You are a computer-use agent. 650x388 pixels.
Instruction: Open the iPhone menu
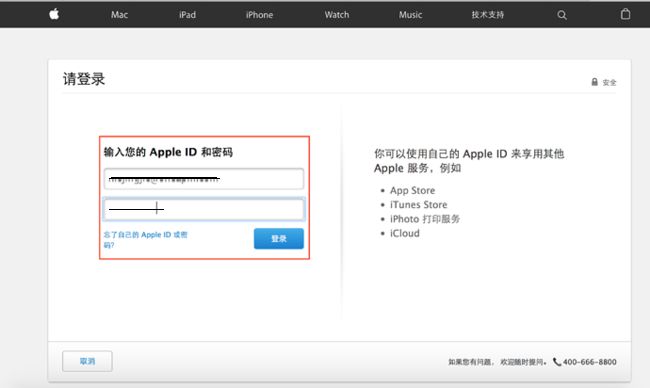click(260, 15)
